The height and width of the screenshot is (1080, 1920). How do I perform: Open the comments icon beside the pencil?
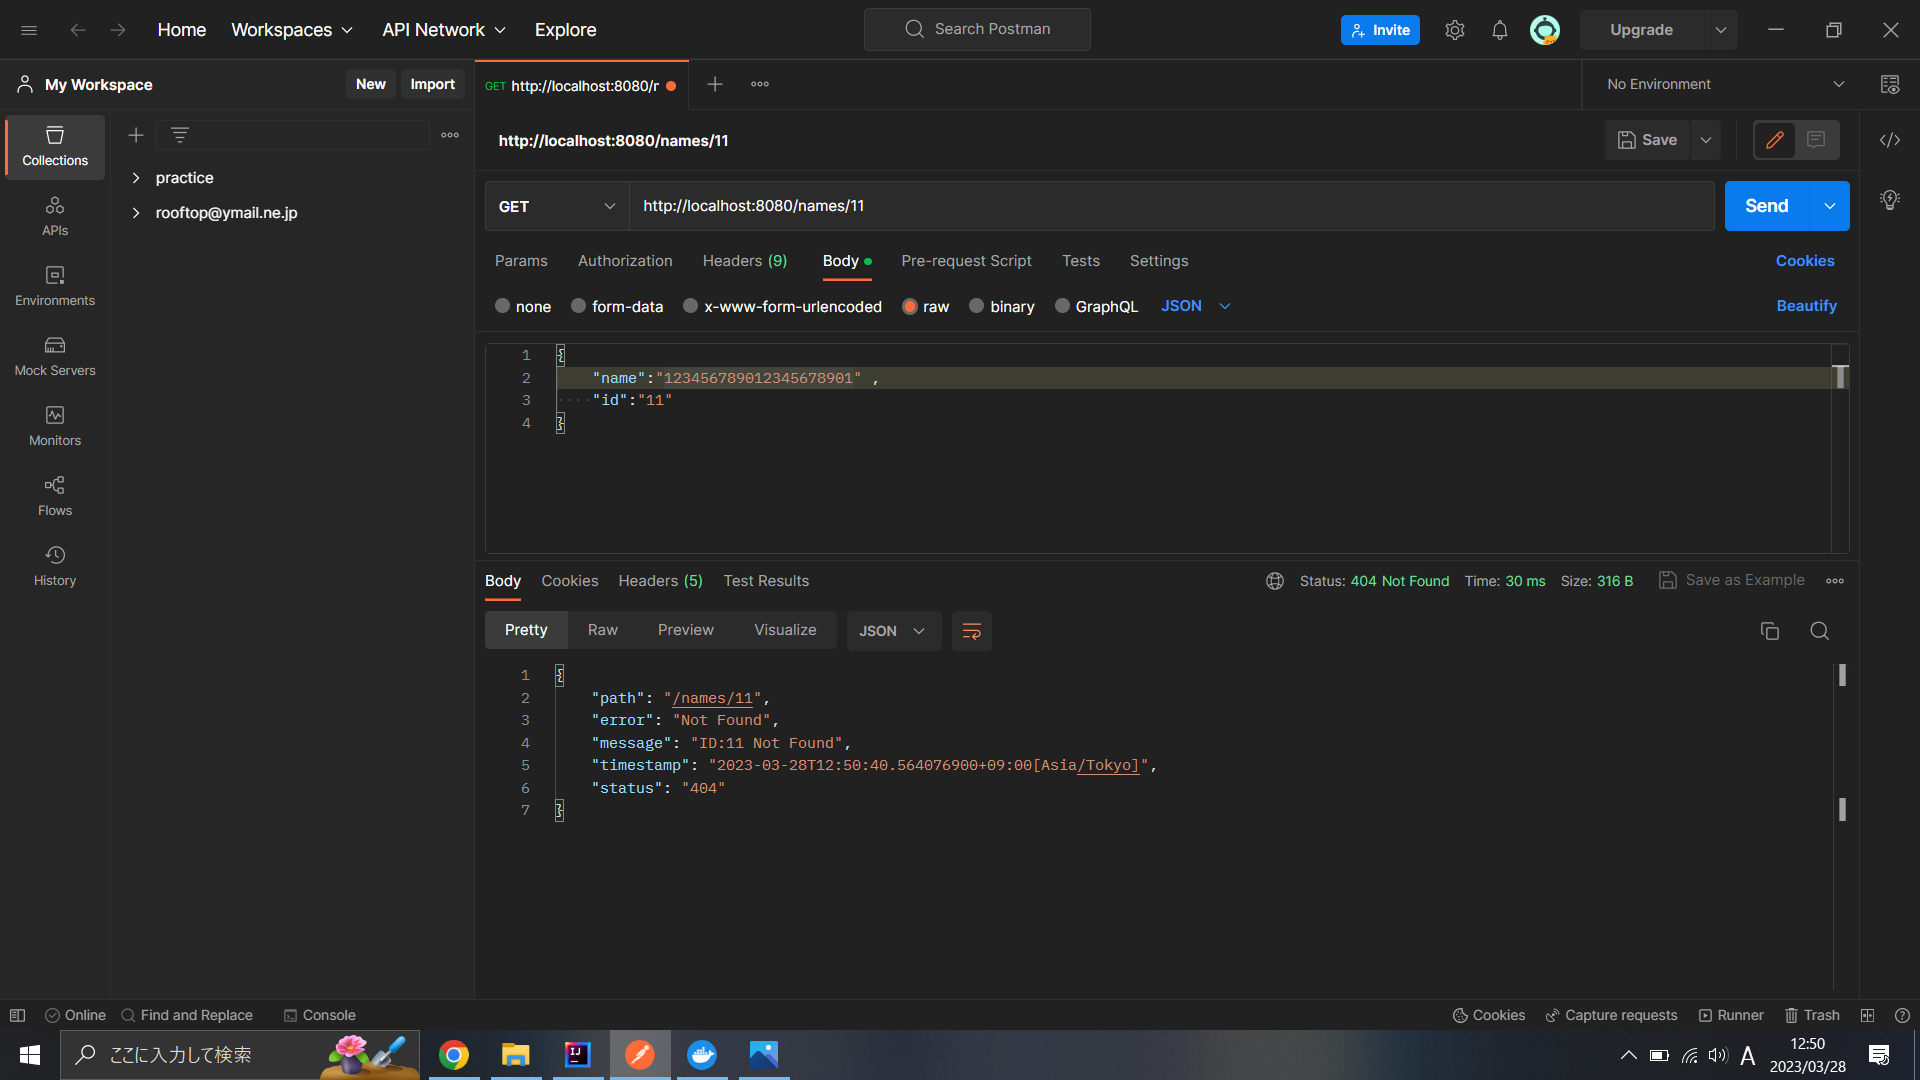1816,140
